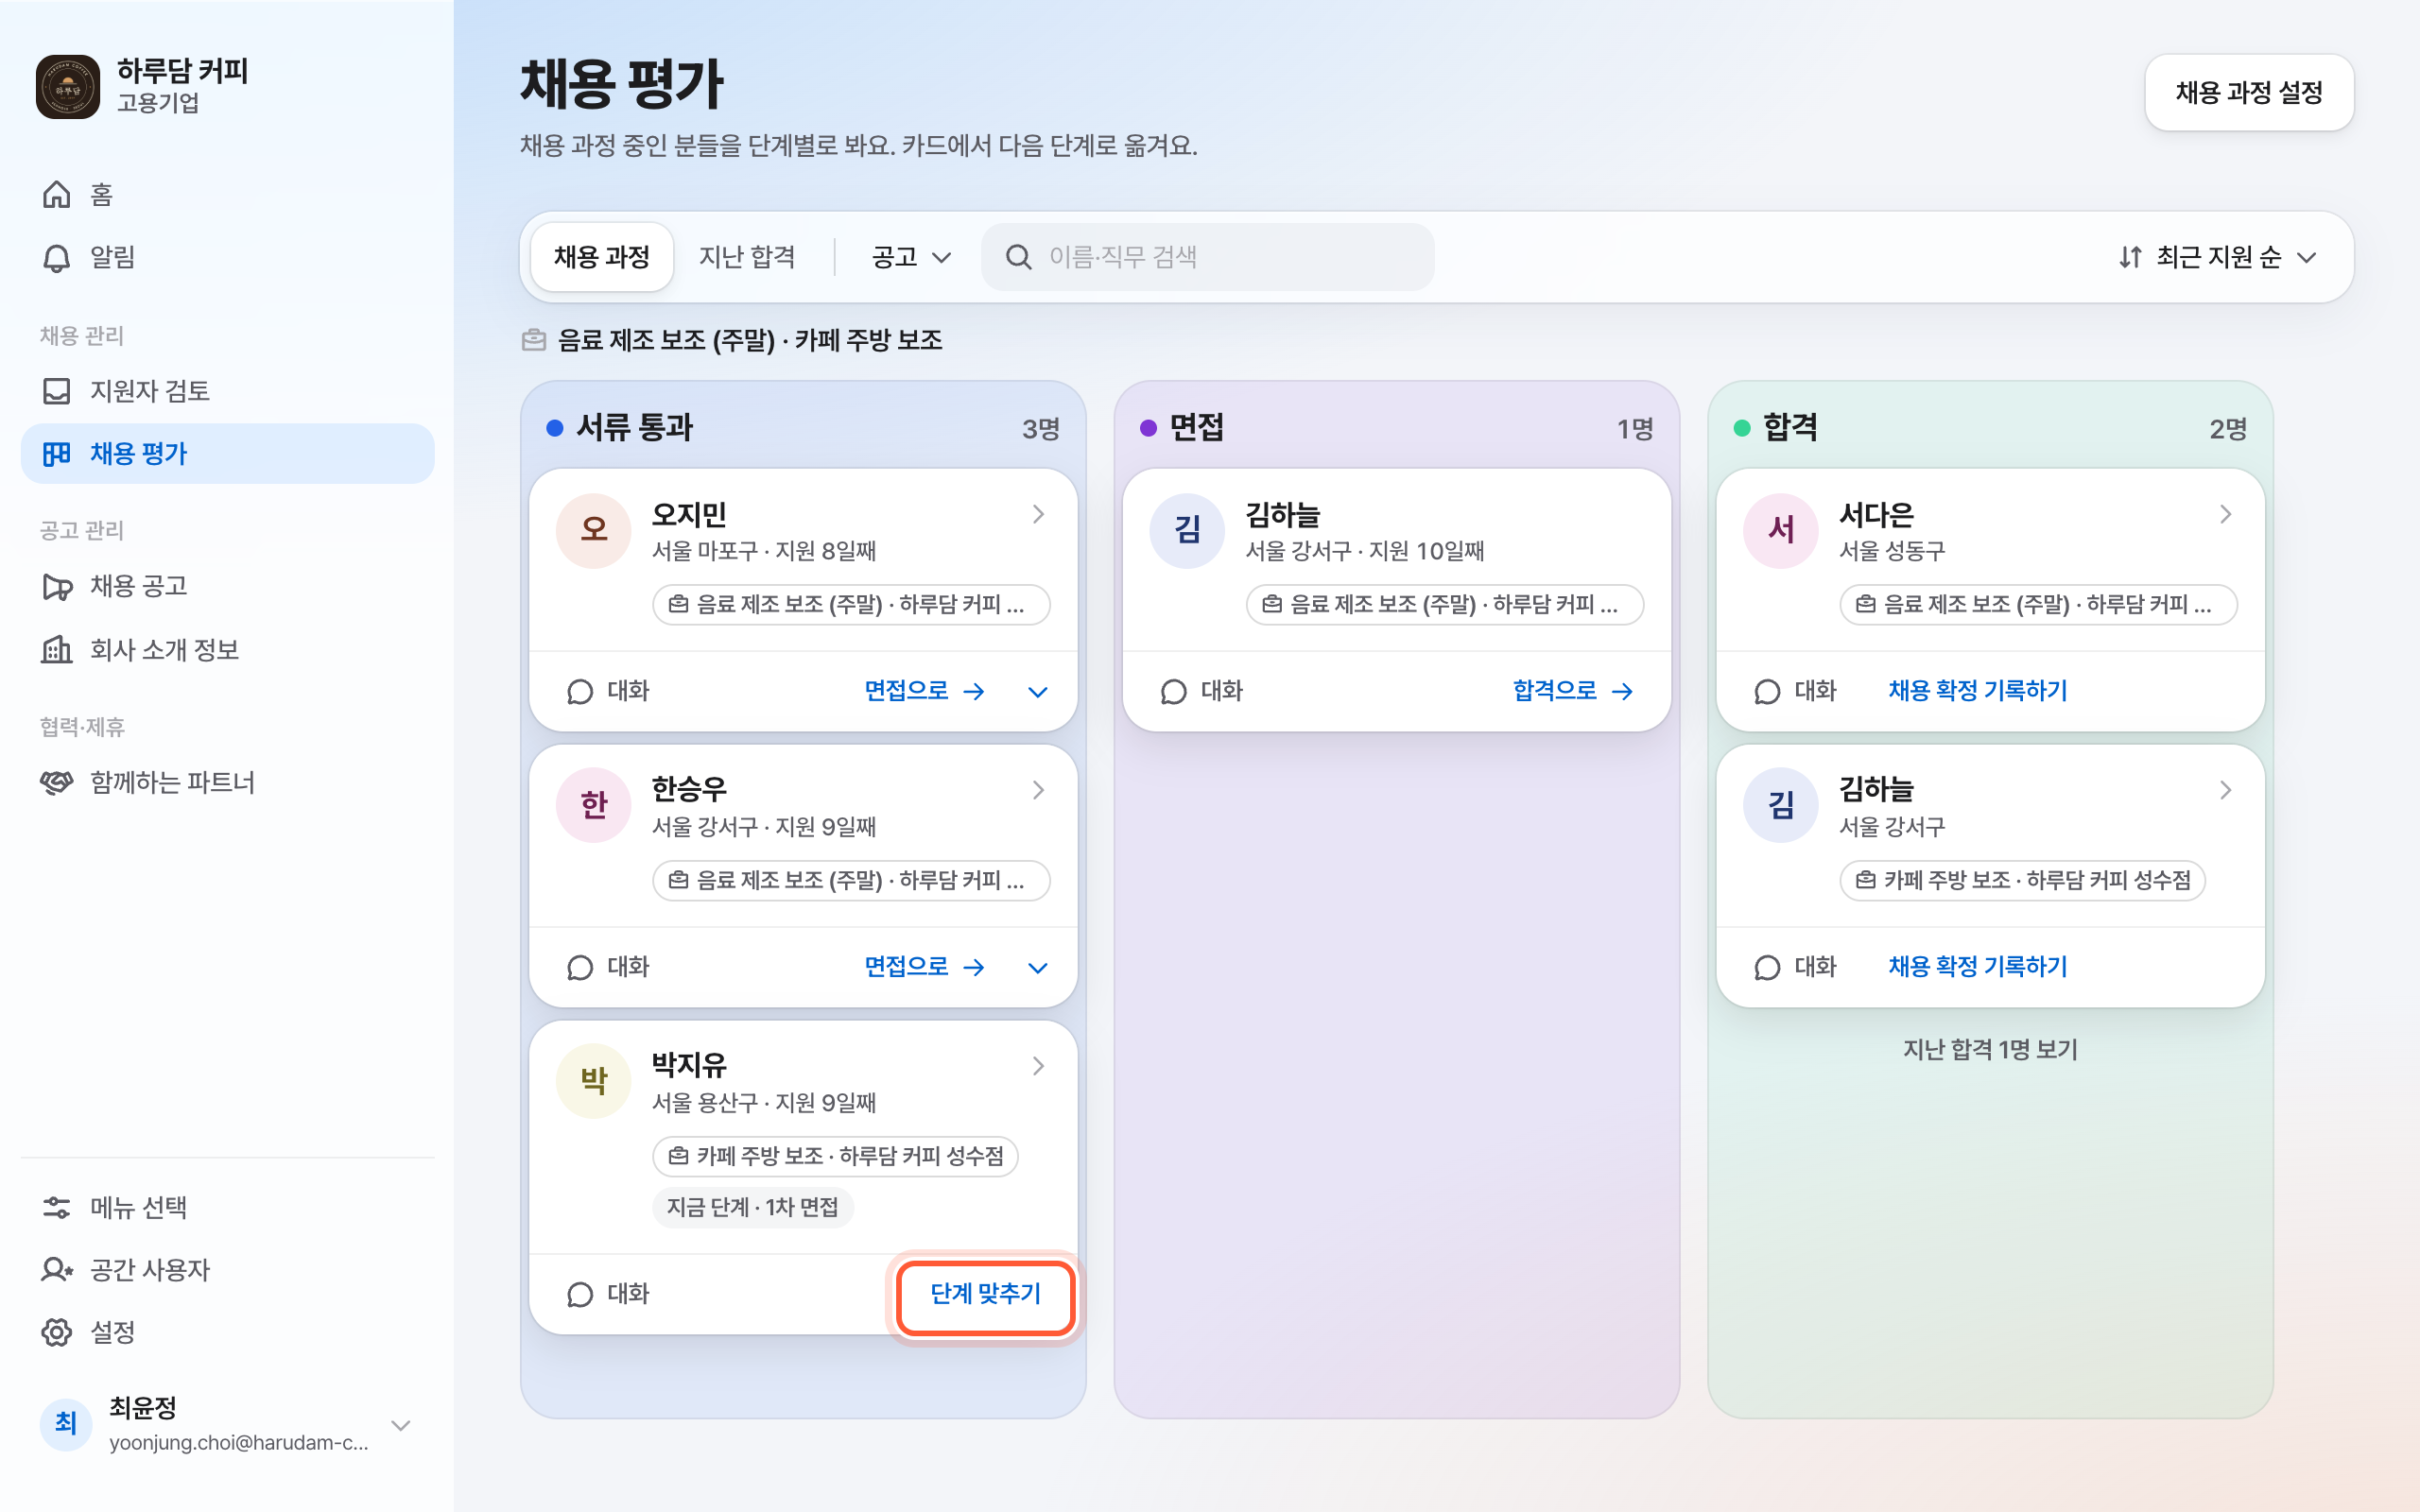
Task: Open 김하늘 합격 card detail chevron
Action: (x=2226, y=790)
